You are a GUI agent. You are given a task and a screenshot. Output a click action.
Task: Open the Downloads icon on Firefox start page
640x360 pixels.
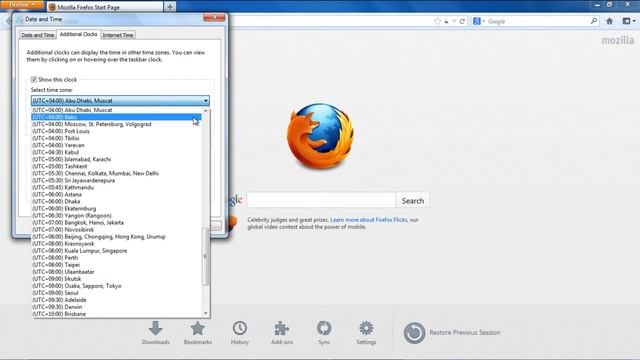click(156, 328)
